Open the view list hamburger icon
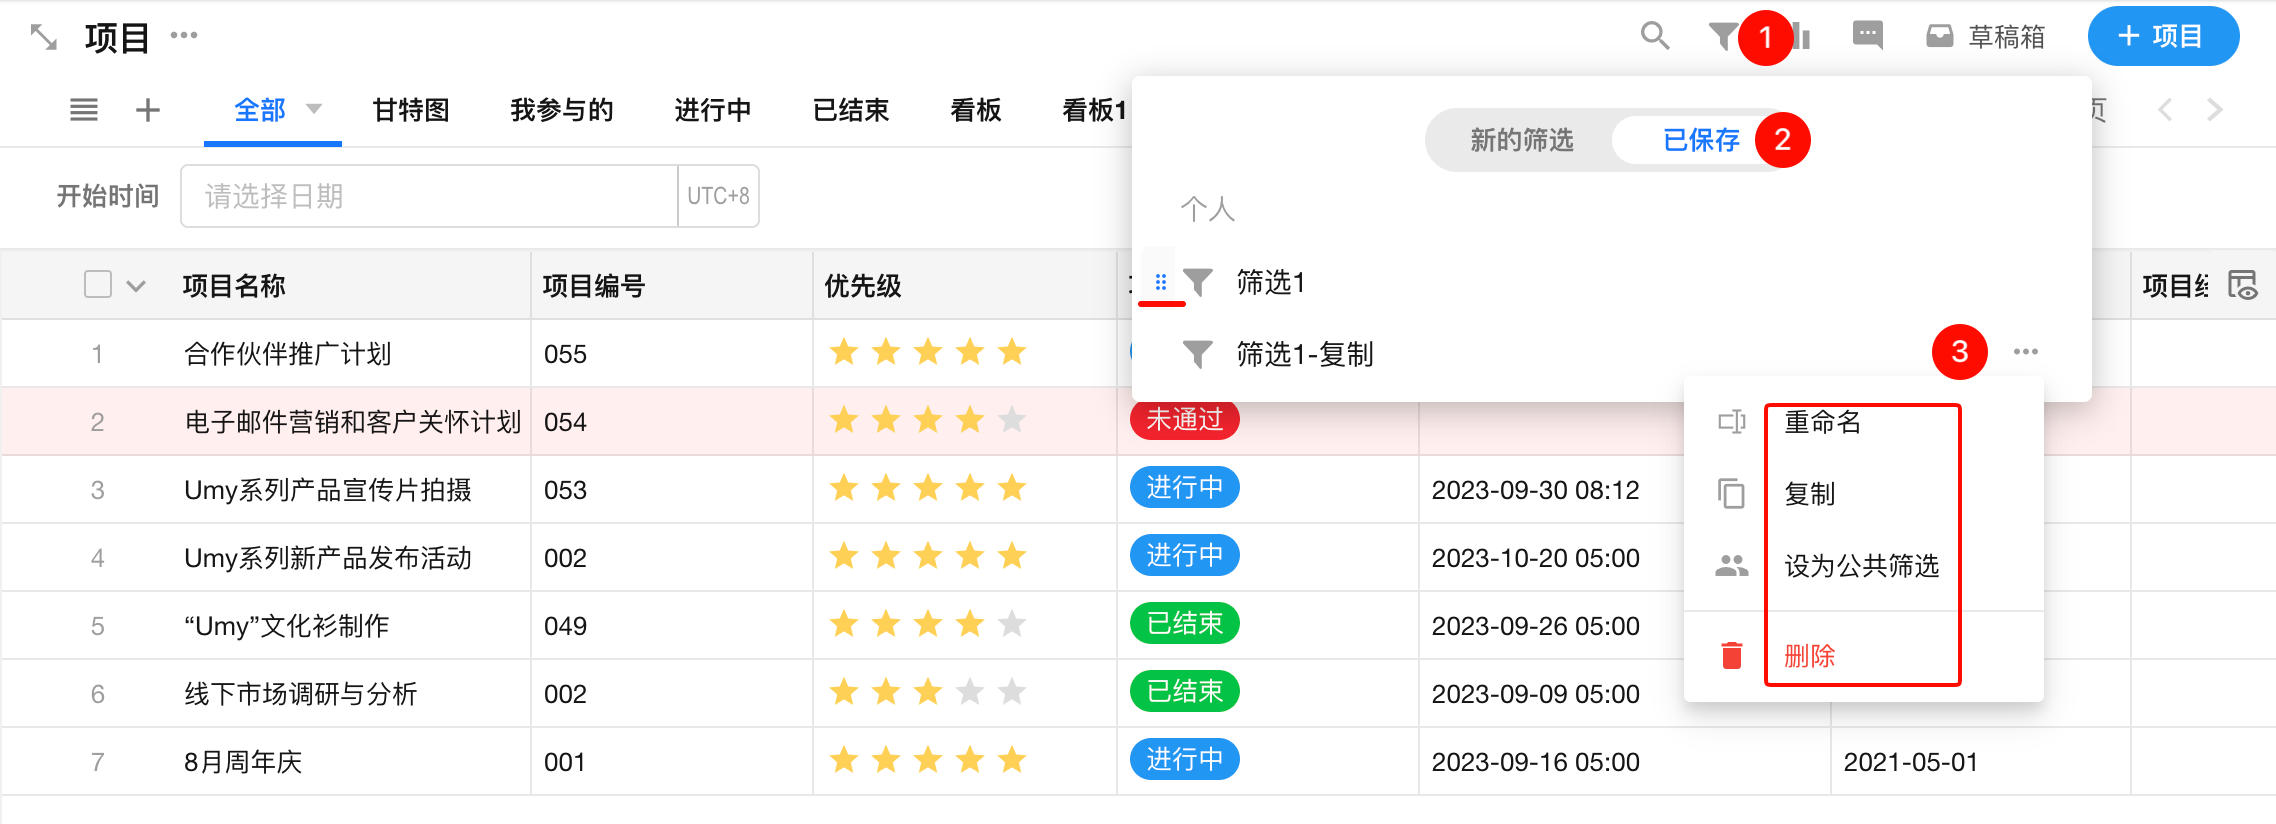The width and height of the screenshot is (2276, 824). coord(84,110)
